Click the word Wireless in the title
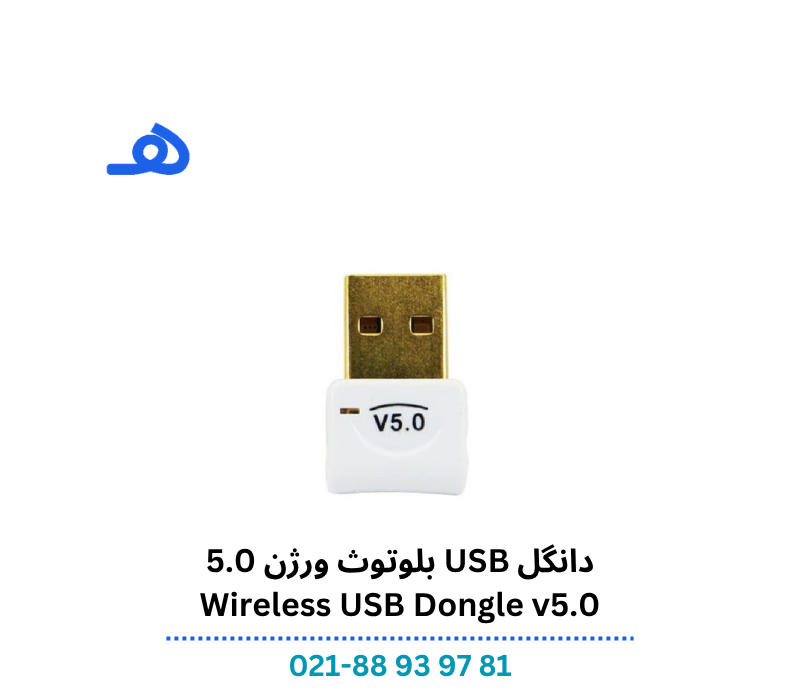 pos(265,605)
